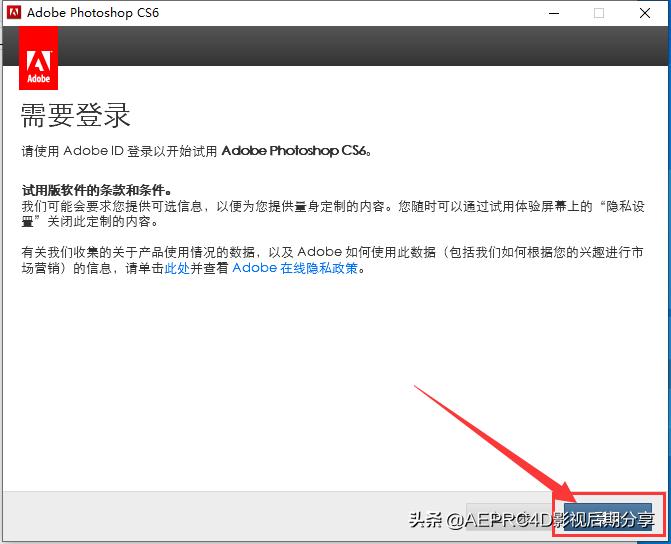Click the bold Adobe Photoshop CS6 product name

[294, 151]
